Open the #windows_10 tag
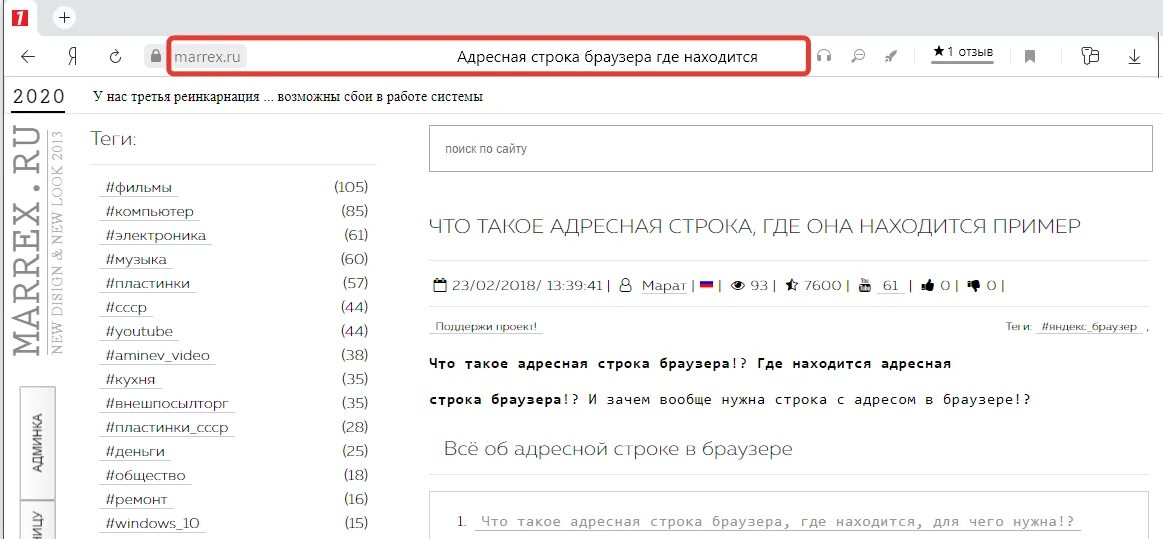1163x539 pixels. pyautogui.click(x=153, y=523)
